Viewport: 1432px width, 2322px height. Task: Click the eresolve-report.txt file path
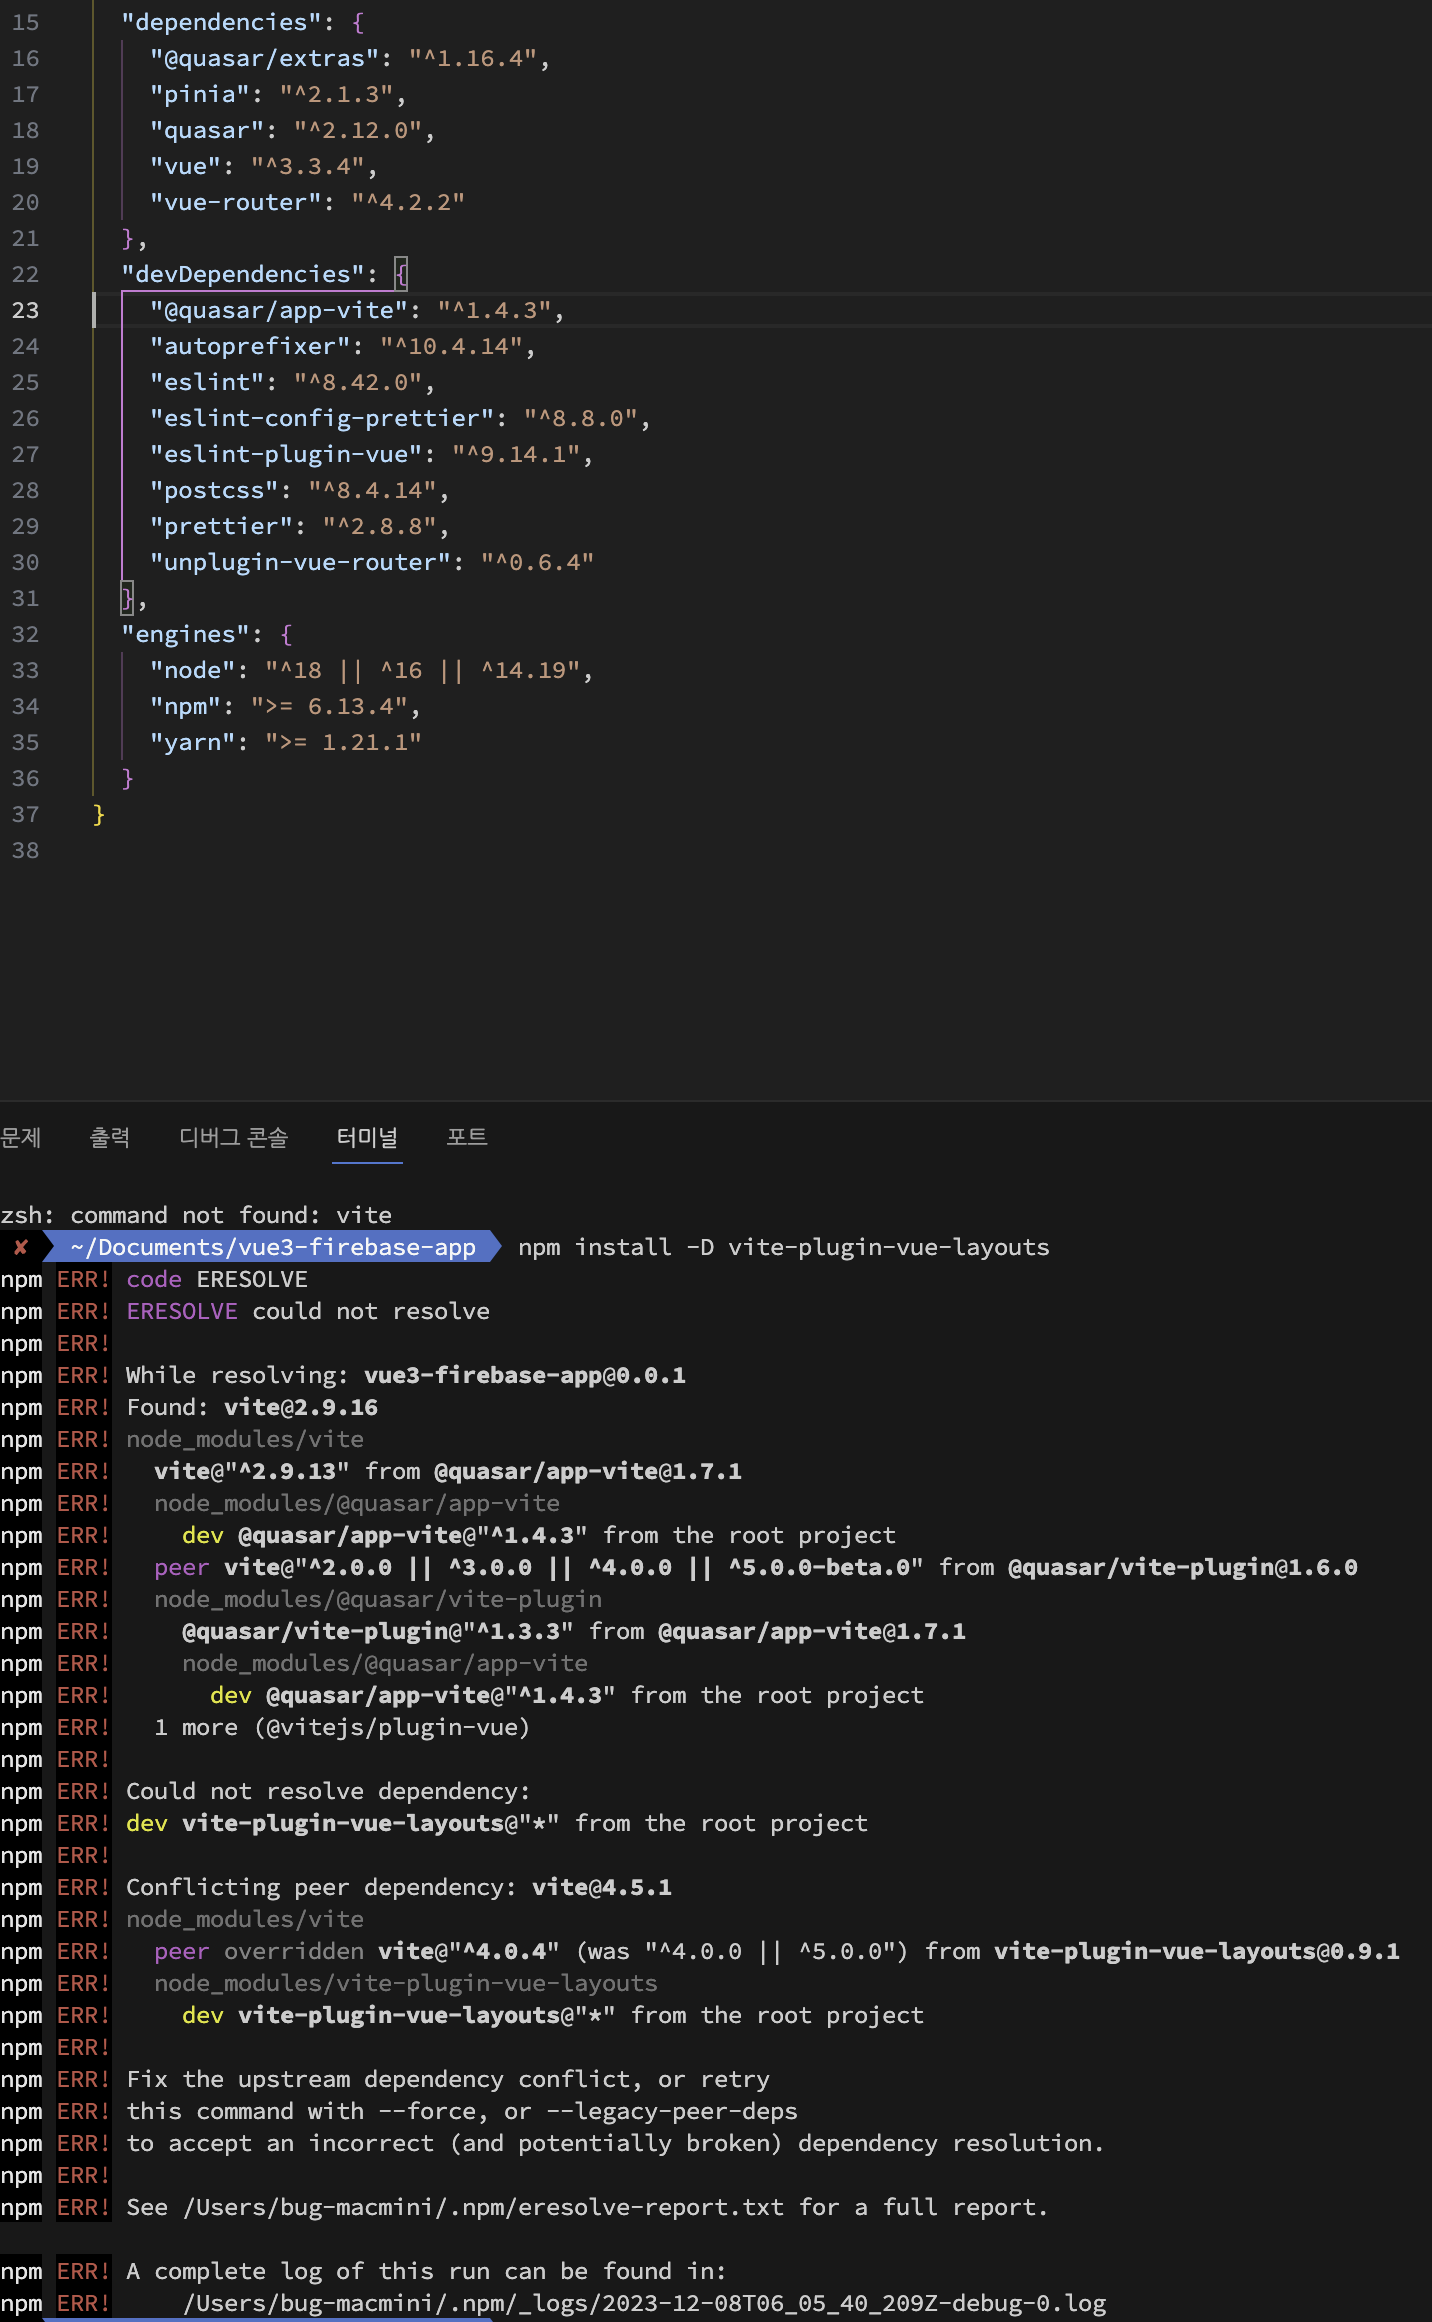(483, 2207)
